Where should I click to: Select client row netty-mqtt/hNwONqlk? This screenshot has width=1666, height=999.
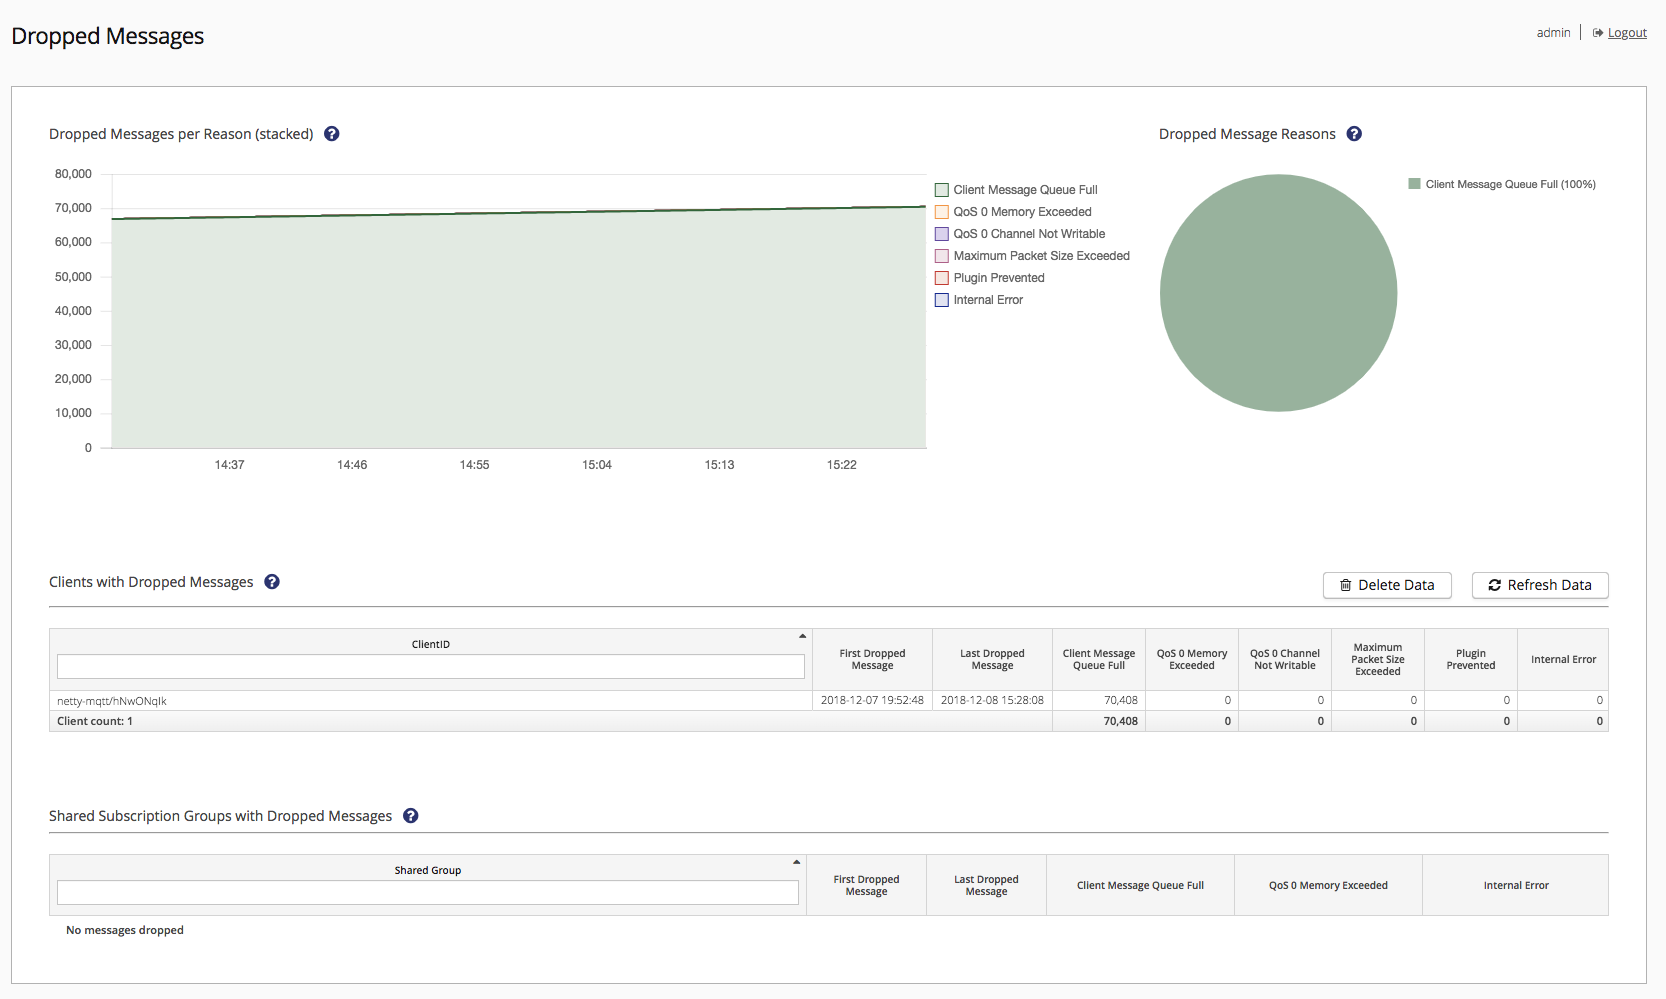(x=829, y=701)
